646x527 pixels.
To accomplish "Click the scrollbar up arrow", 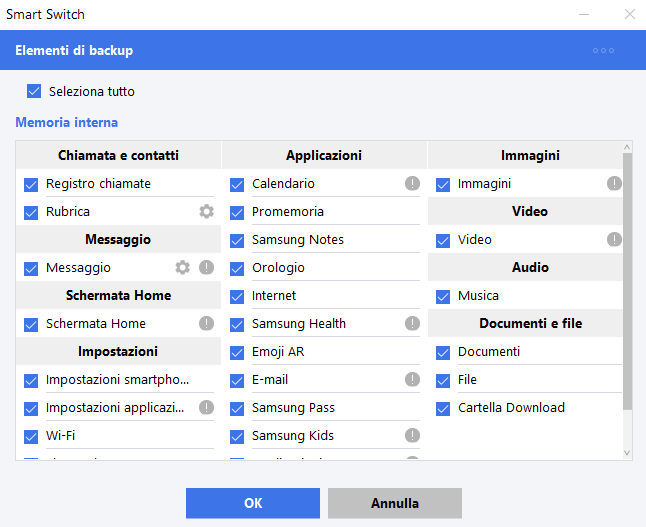I will [627, 147].
